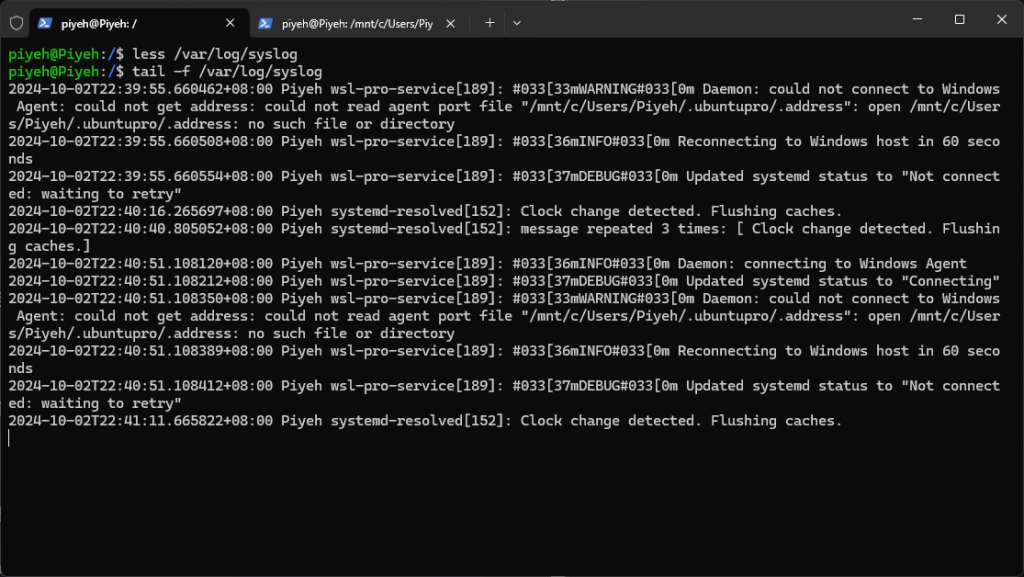Select the "piyeh@Piyeh: /" tab

[139, 23]
